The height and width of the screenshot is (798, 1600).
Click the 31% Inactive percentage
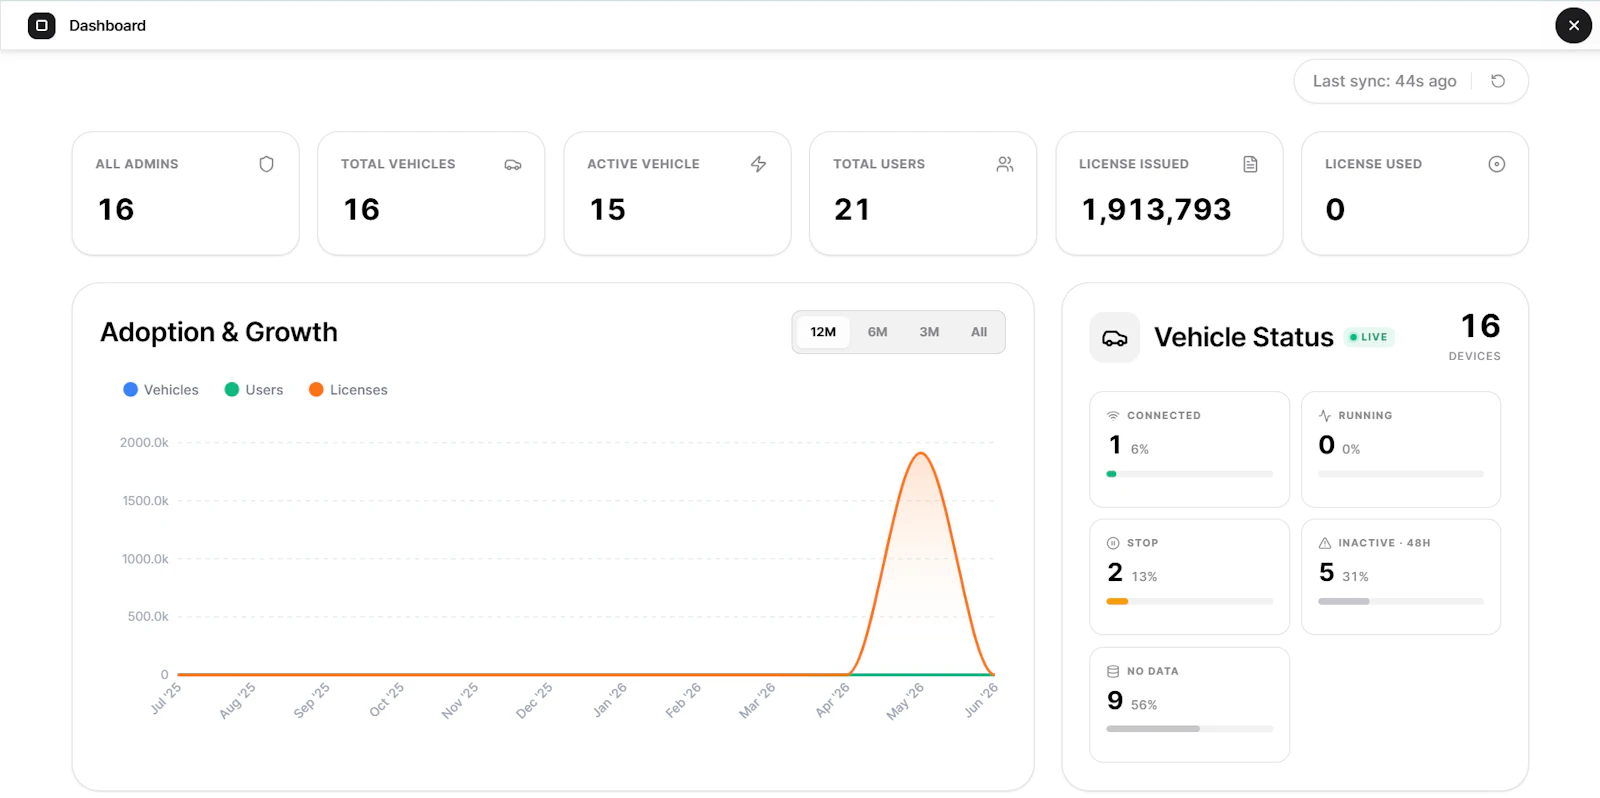coord(1355,577)
